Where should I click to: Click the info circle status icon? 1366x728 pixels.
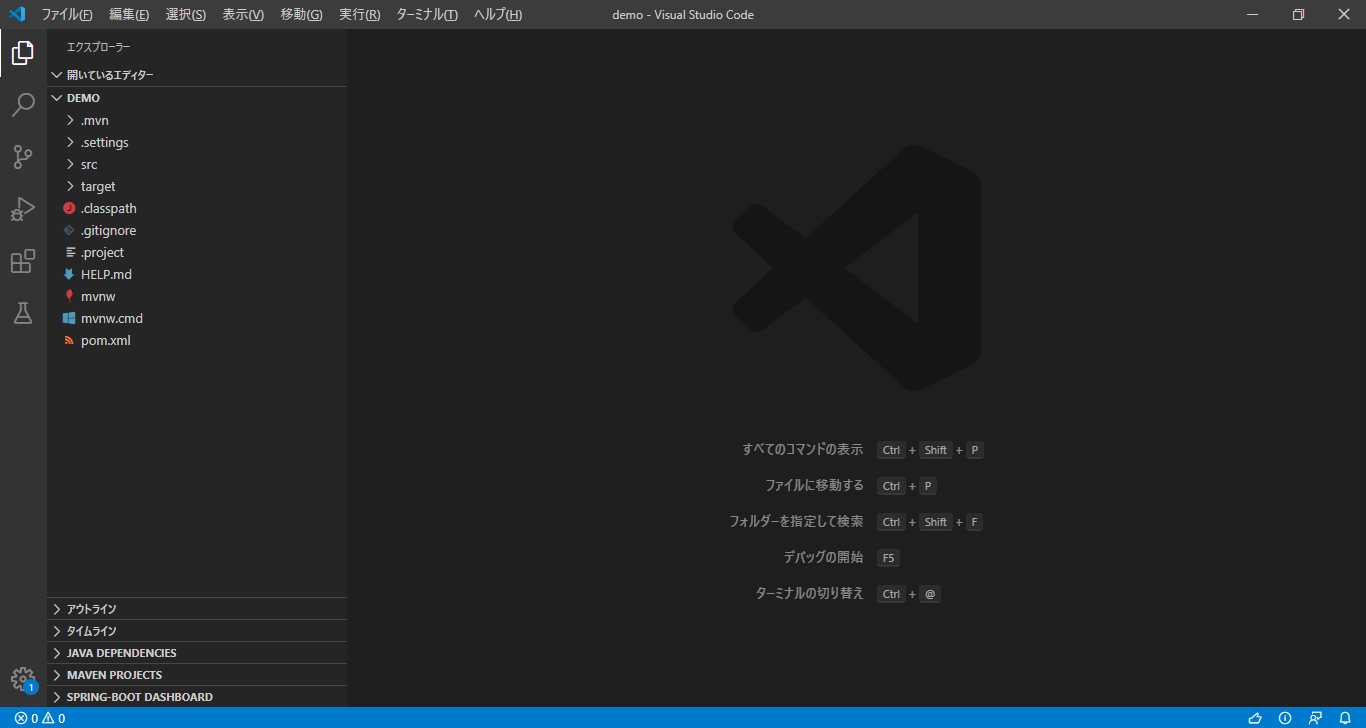coord(1285,718)
